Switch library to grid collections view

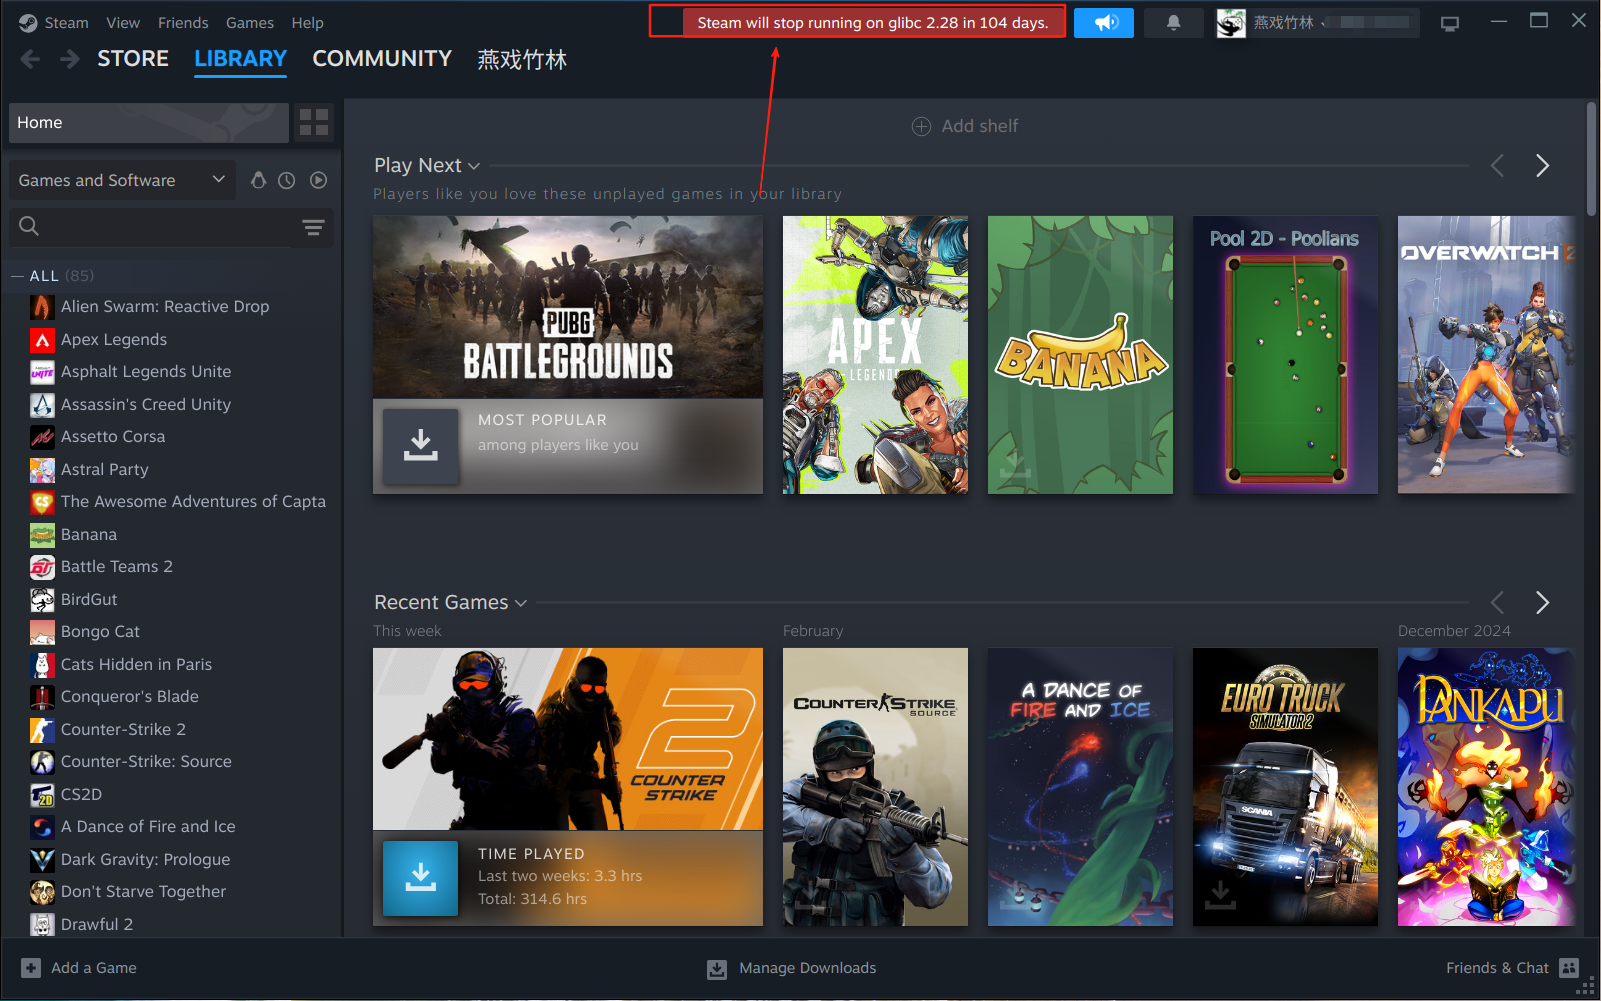tap(314, 122)
